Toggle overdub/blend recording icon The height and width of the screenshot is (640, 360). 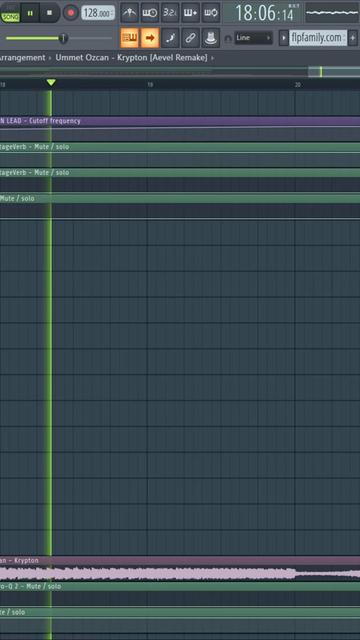coord(190,13)
